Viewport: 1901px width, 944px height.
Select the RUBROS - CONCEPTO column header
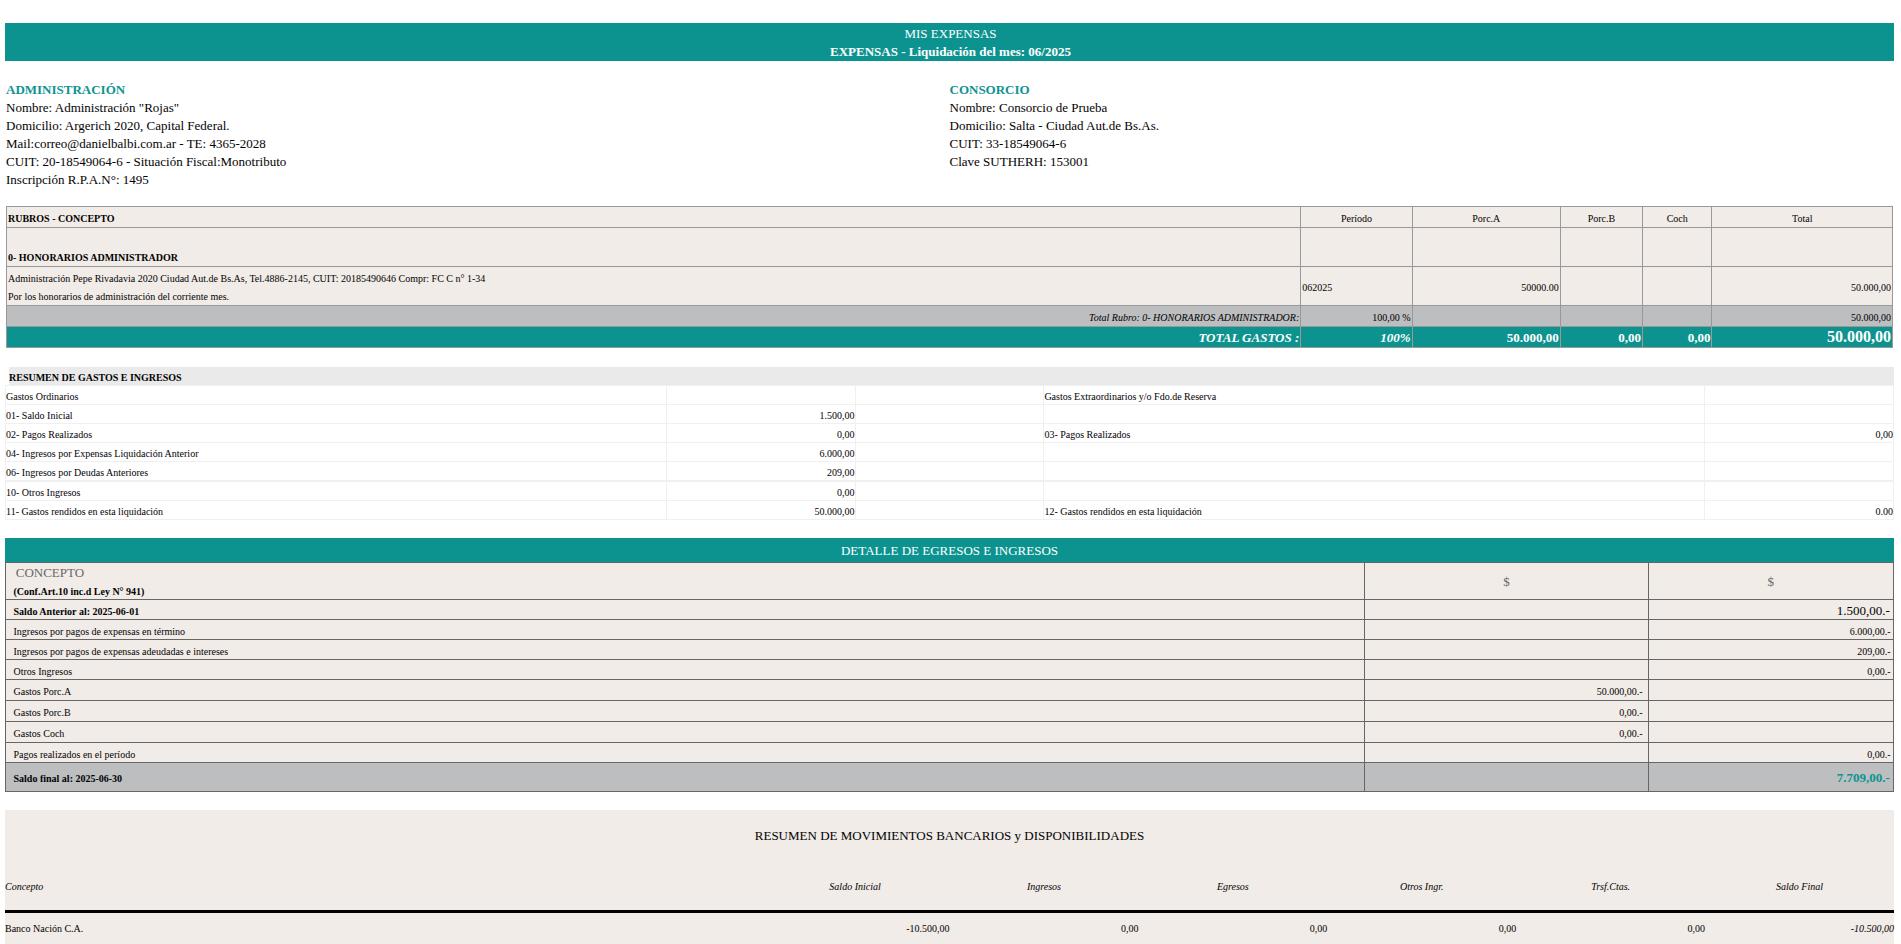coord(60,217)
